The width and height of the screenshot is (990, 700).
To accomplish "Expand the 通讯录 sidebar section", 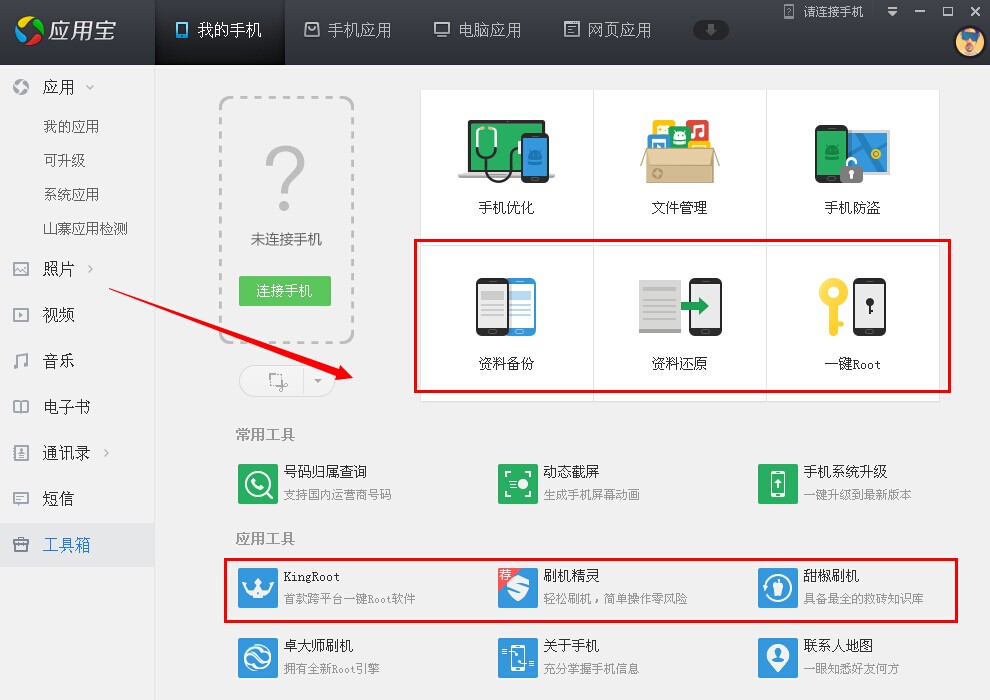I will [62, 453].
